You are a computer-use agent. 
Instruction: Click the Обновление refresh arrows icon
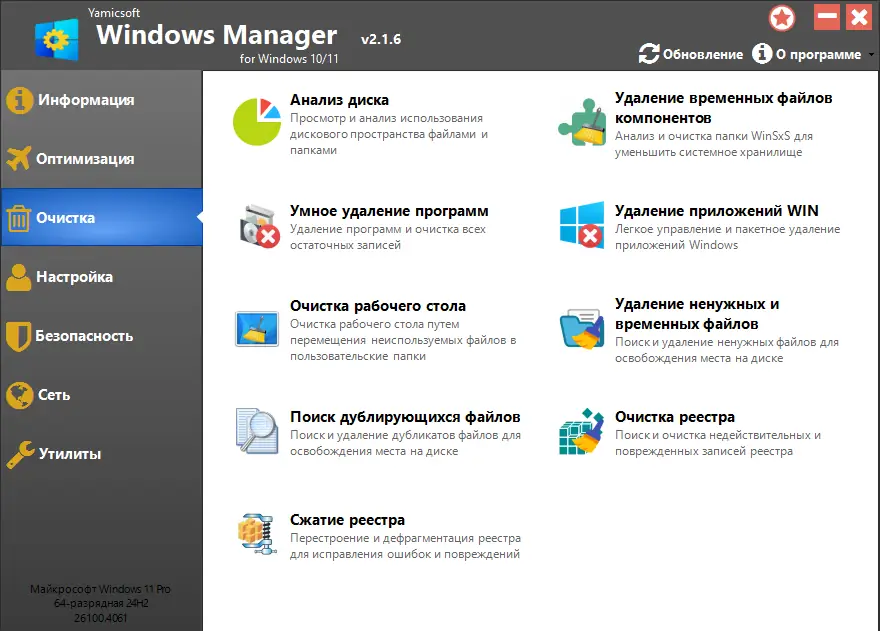click(x=649, y=54)
